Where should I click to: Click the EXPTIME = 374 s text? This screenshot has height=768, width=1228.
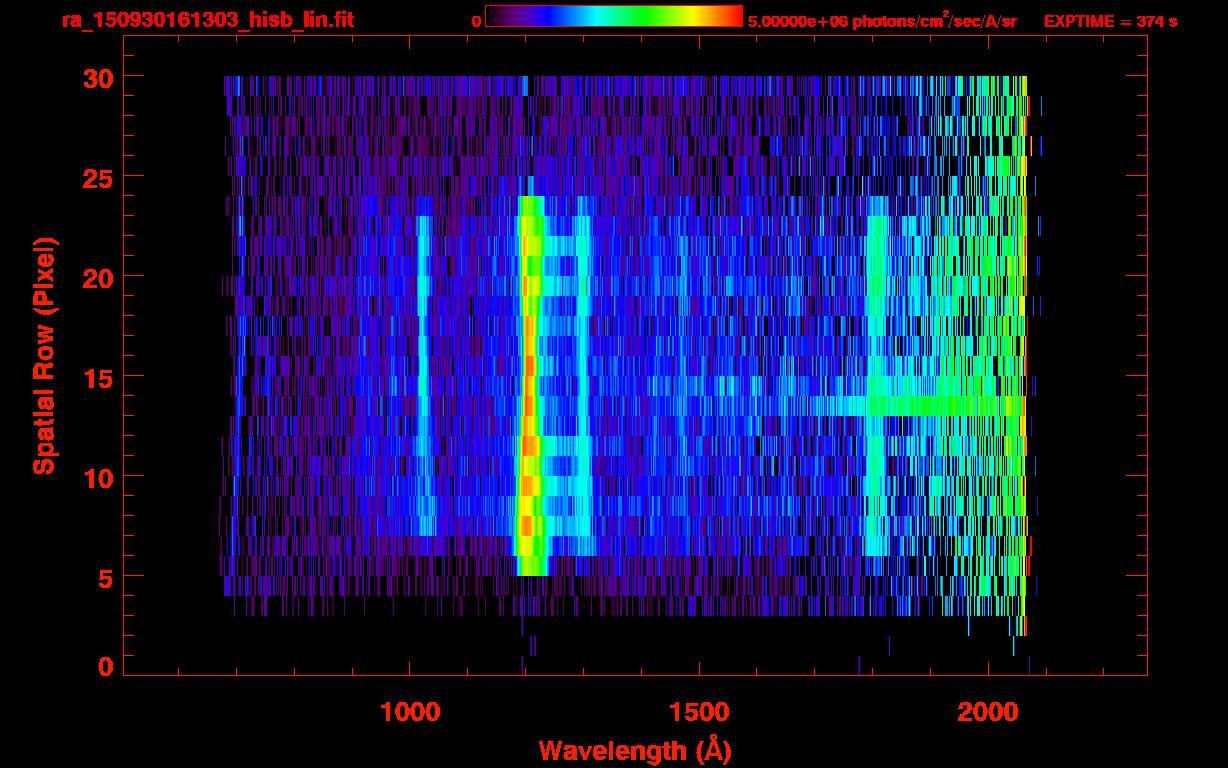tap(1110, 21)
